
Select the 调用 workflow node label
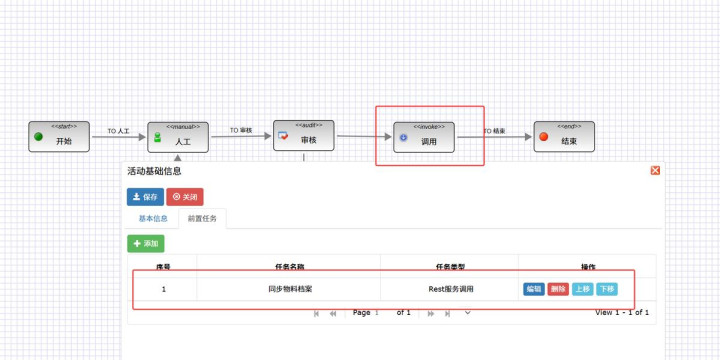click(x=429, y=142)
